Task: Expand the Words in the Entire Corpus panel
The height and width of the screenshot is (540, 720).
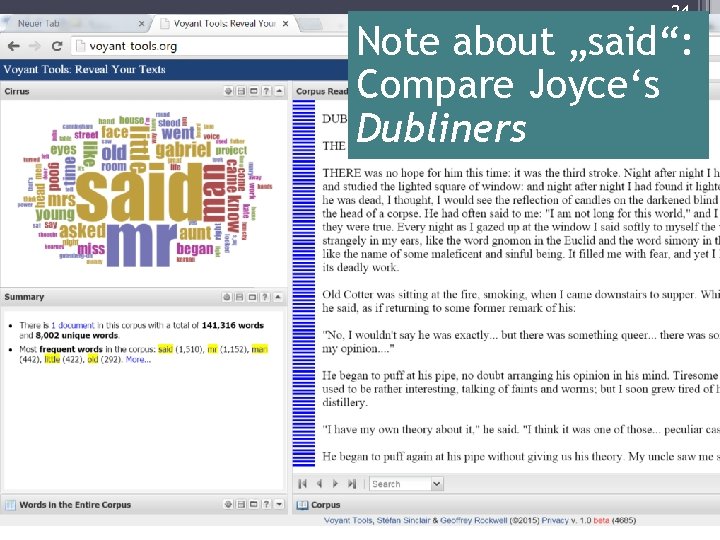Action: [x=279, y=504]
